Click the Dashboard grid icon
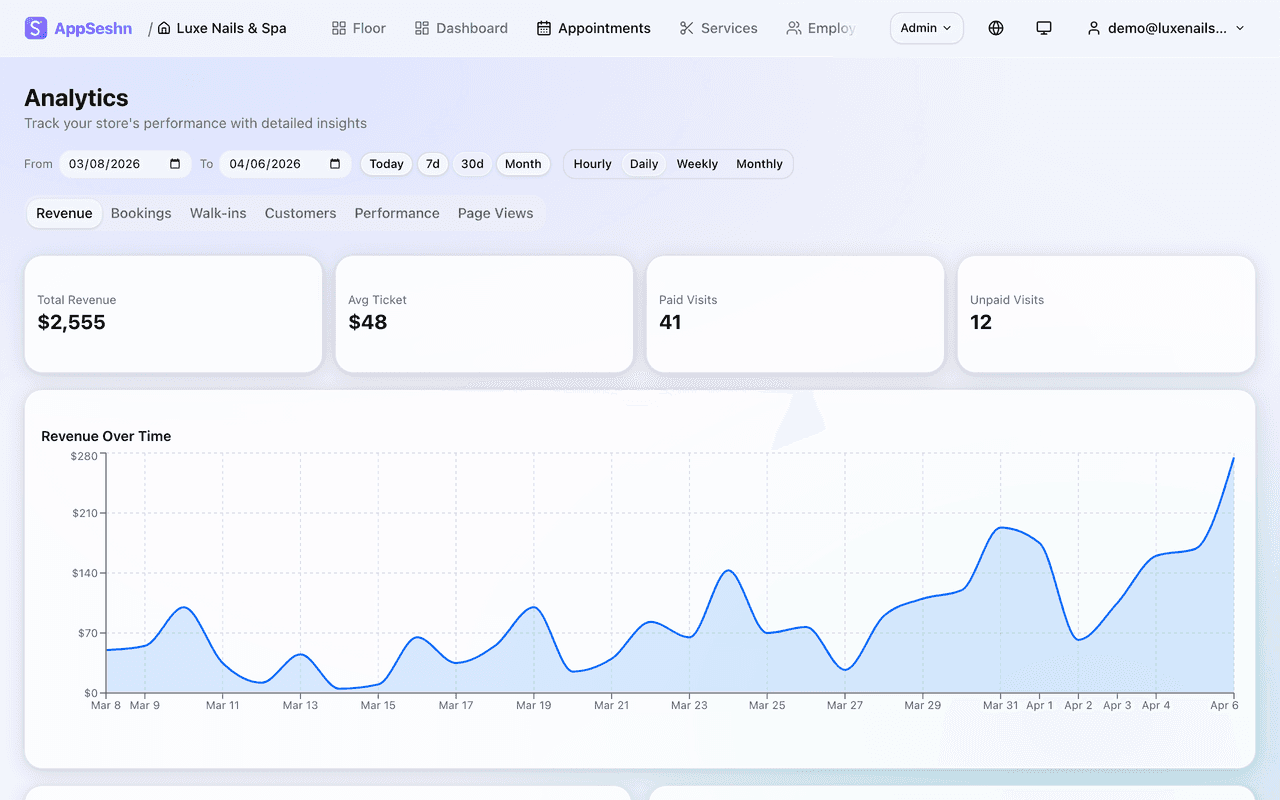The image size is (1280, 800). (422, 28)
